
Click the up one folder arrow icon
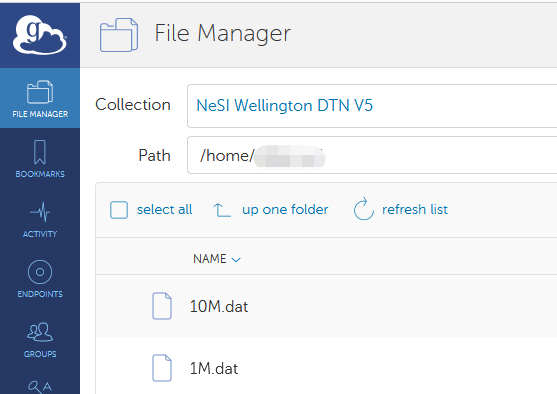coord(222,210)
